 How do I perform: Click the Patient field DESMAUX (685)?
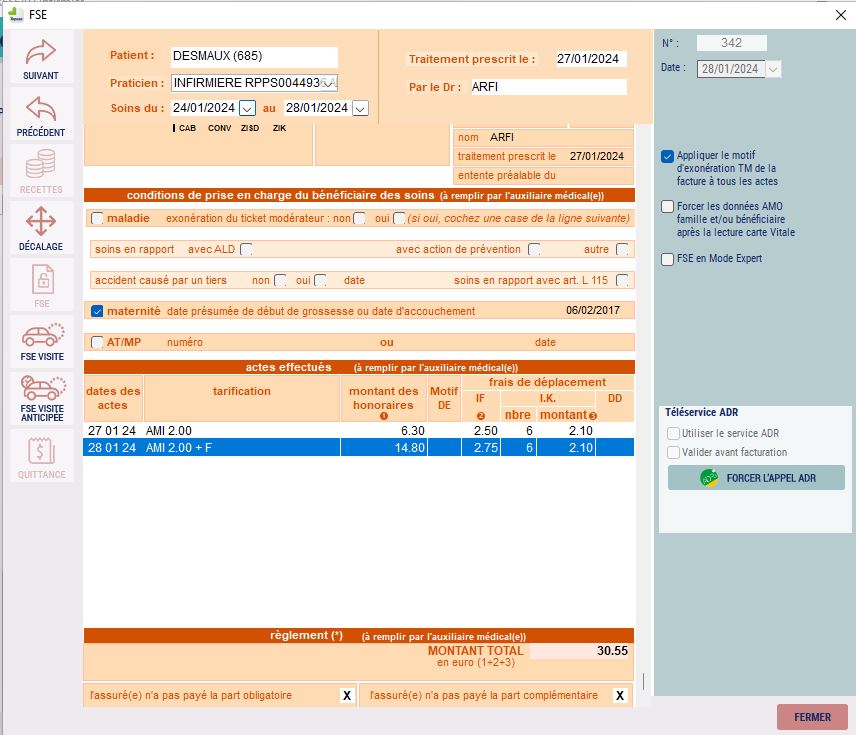(x=254, y=56)
